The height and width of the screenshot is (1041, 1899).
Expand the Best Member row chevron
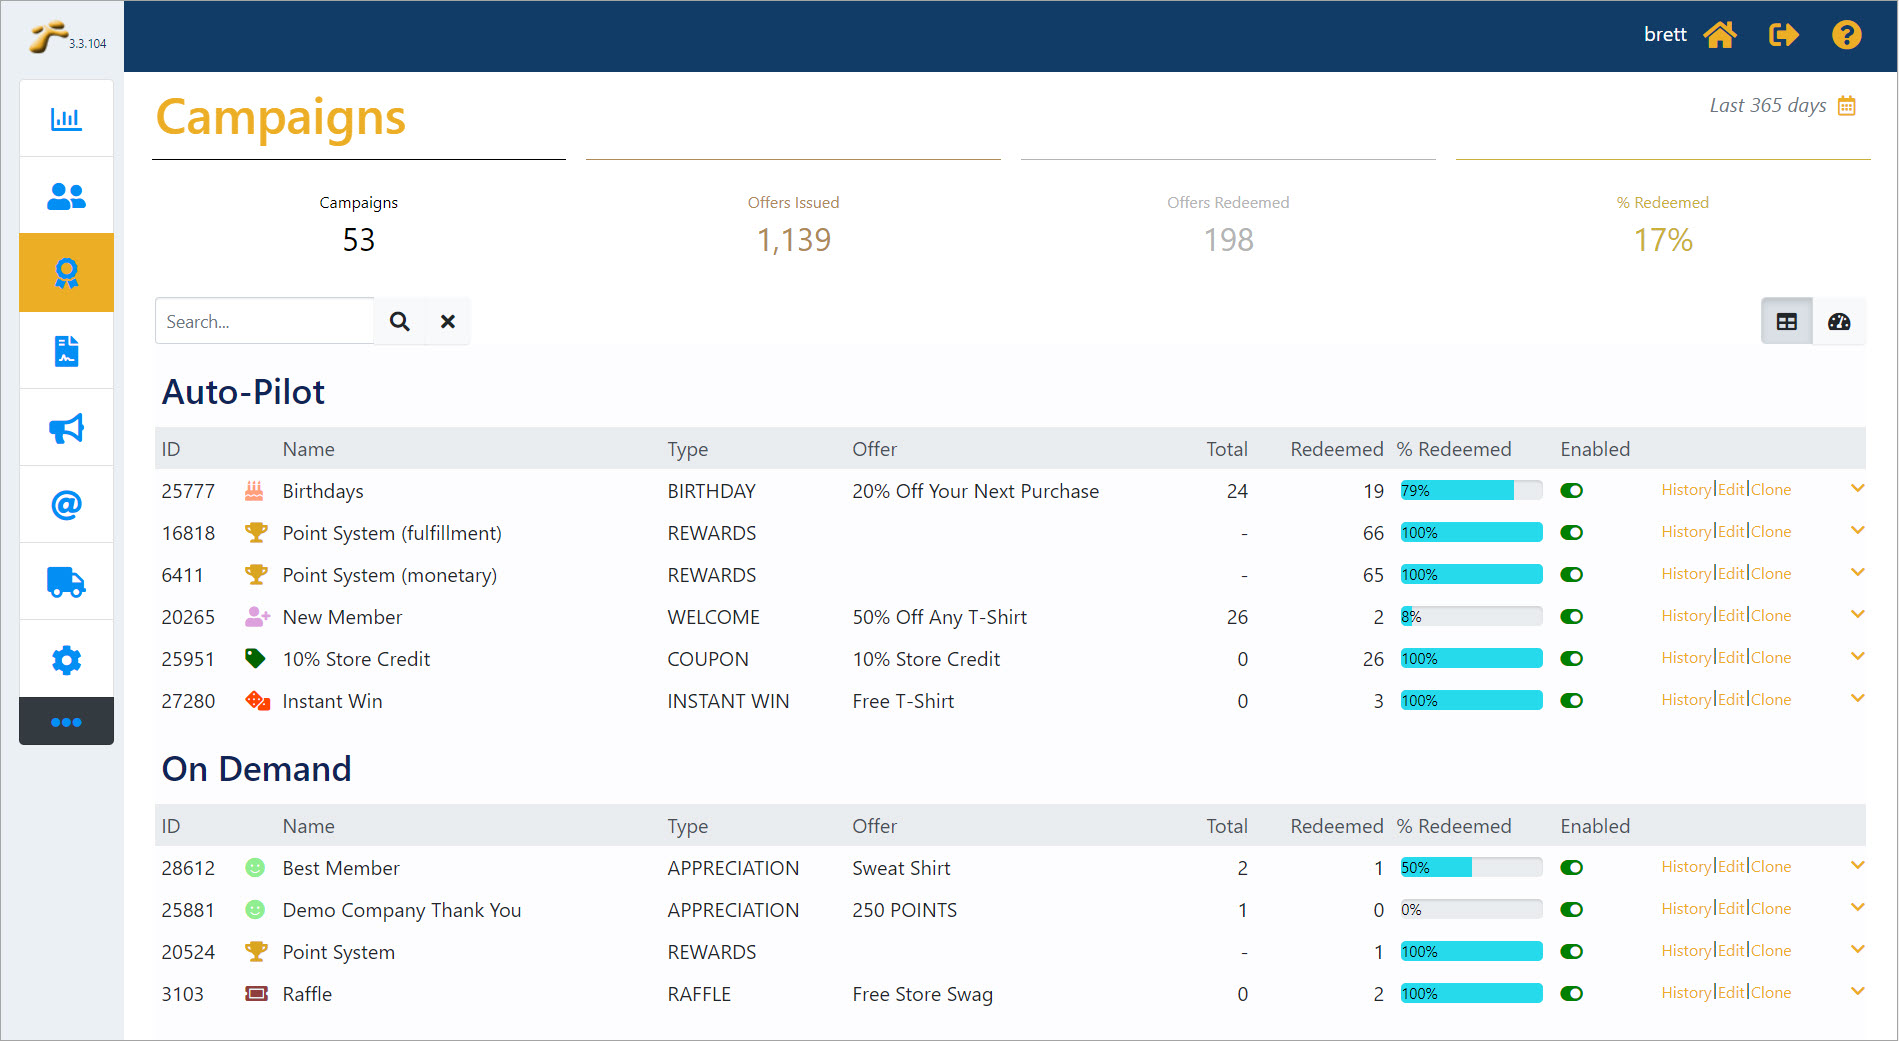1857,866
